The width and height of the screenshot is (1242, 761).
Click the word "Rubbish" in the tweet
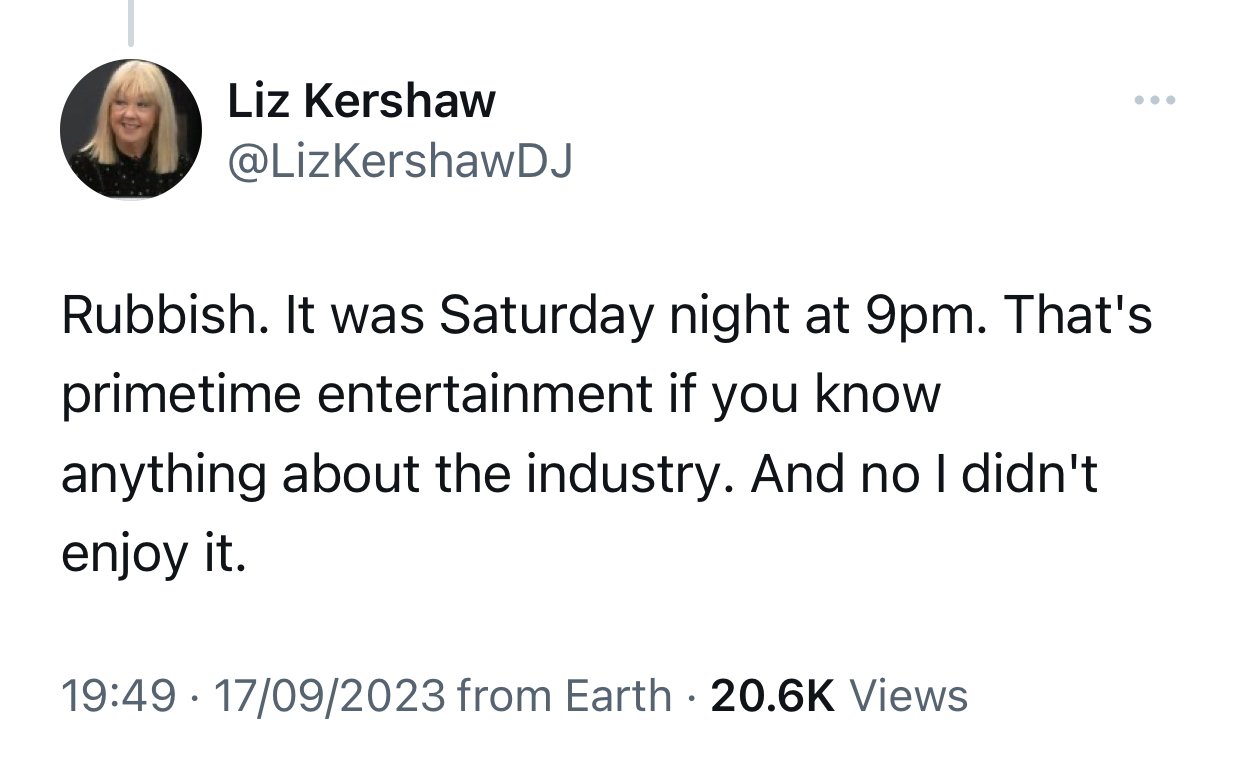click(x=158, y=316)
